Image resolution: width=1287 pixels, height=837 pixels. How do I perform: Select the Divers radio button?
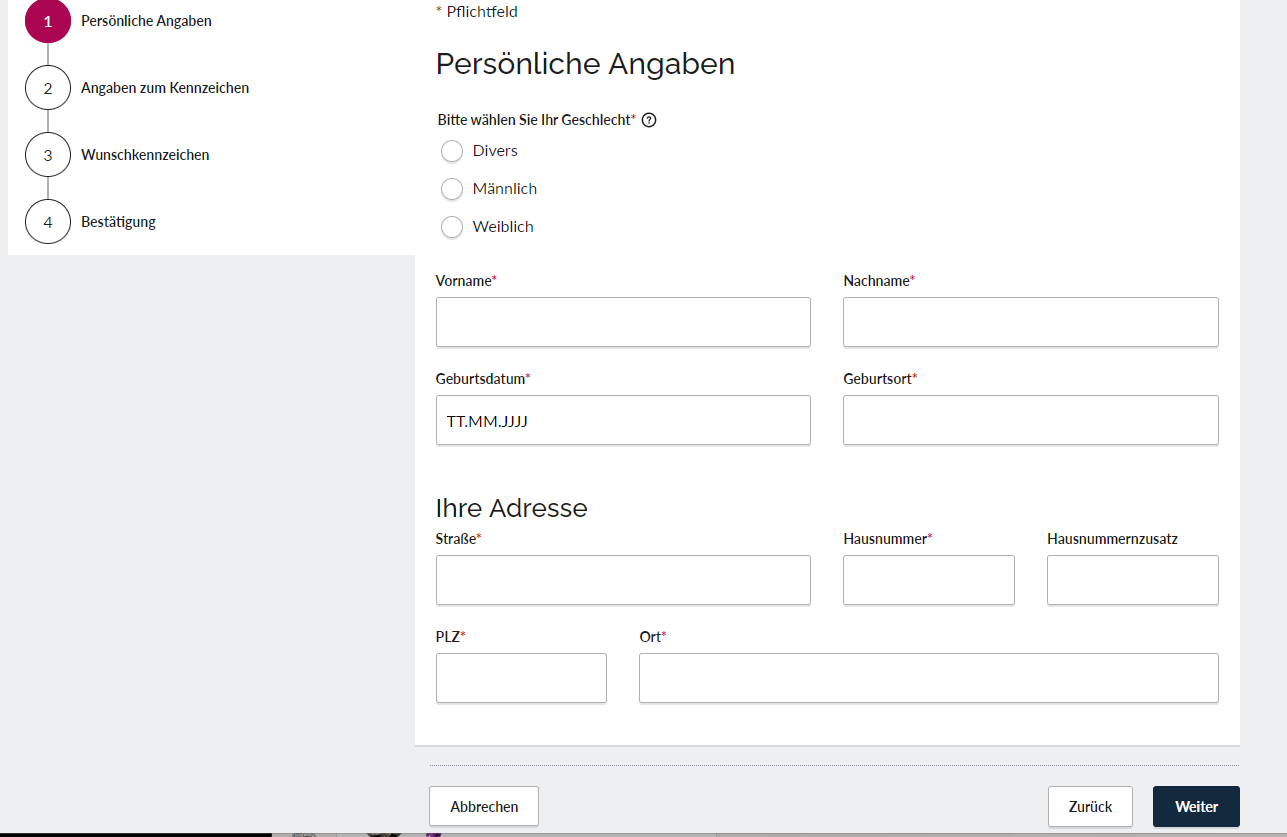point(452,151)
